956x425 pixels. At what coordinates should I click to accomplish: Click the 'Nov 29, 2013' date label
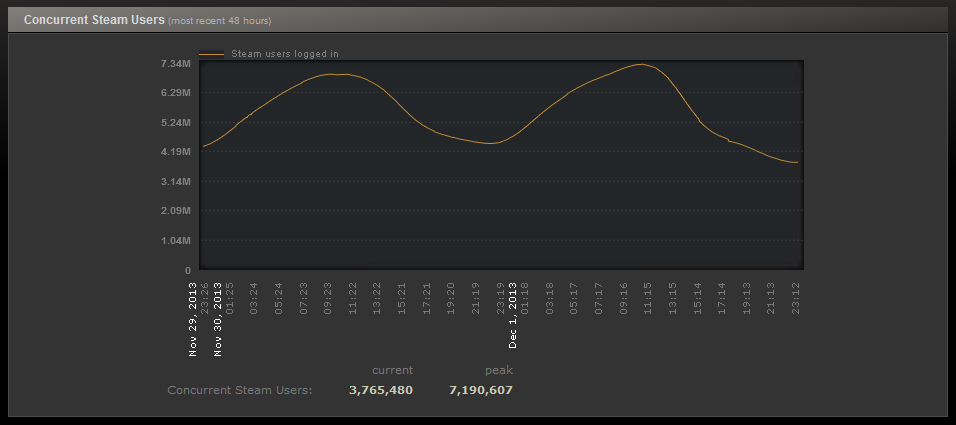(x=193, y=319)
